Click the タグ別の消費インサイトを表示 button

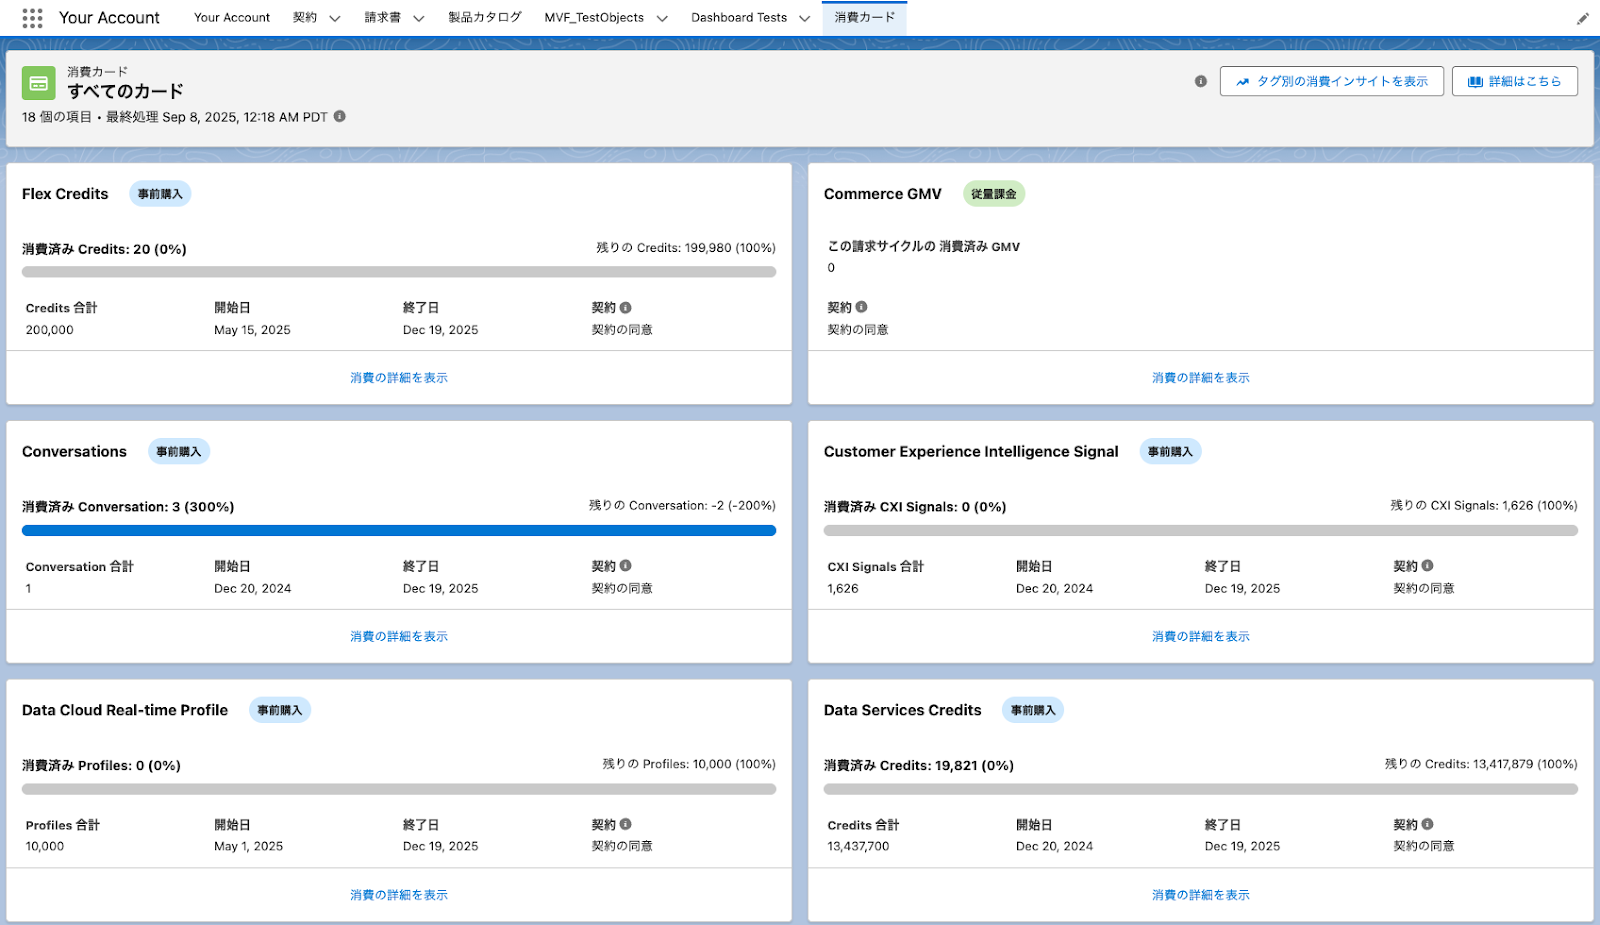pyautogui.click(x=1332, y=81)
